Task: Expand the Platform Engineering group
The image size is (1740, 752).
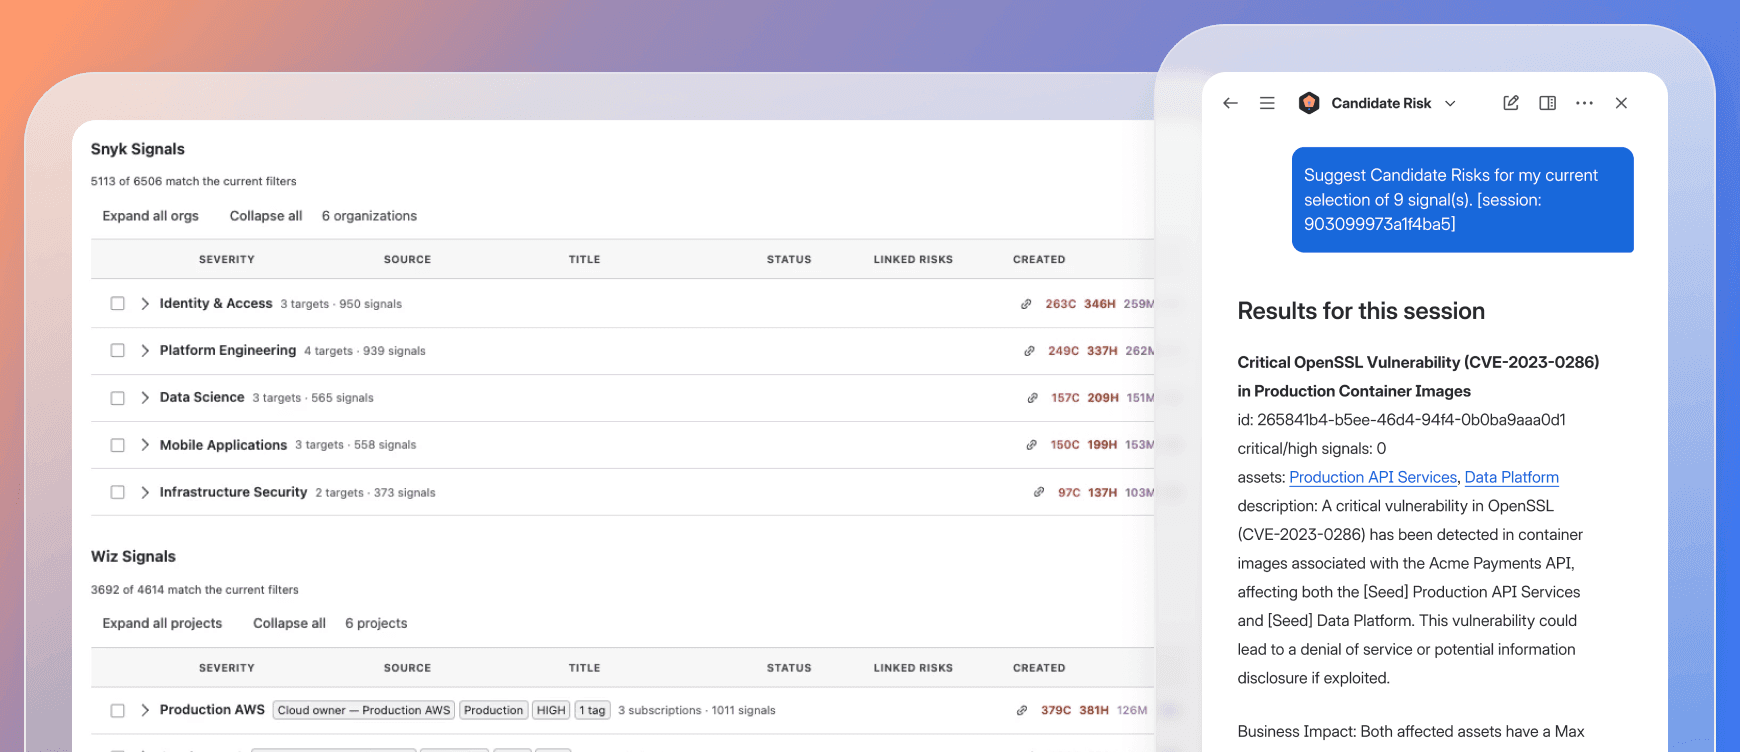Action: pyautogui.click(x=145, y=350)
